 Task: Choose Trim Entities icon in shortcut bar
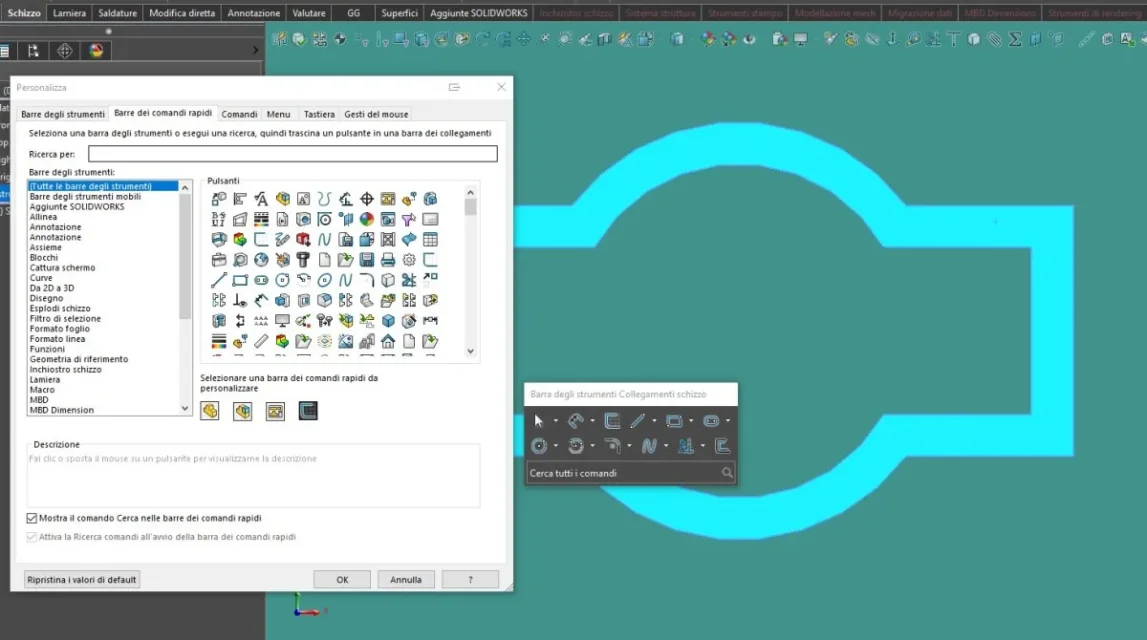(x=685, y=445)
